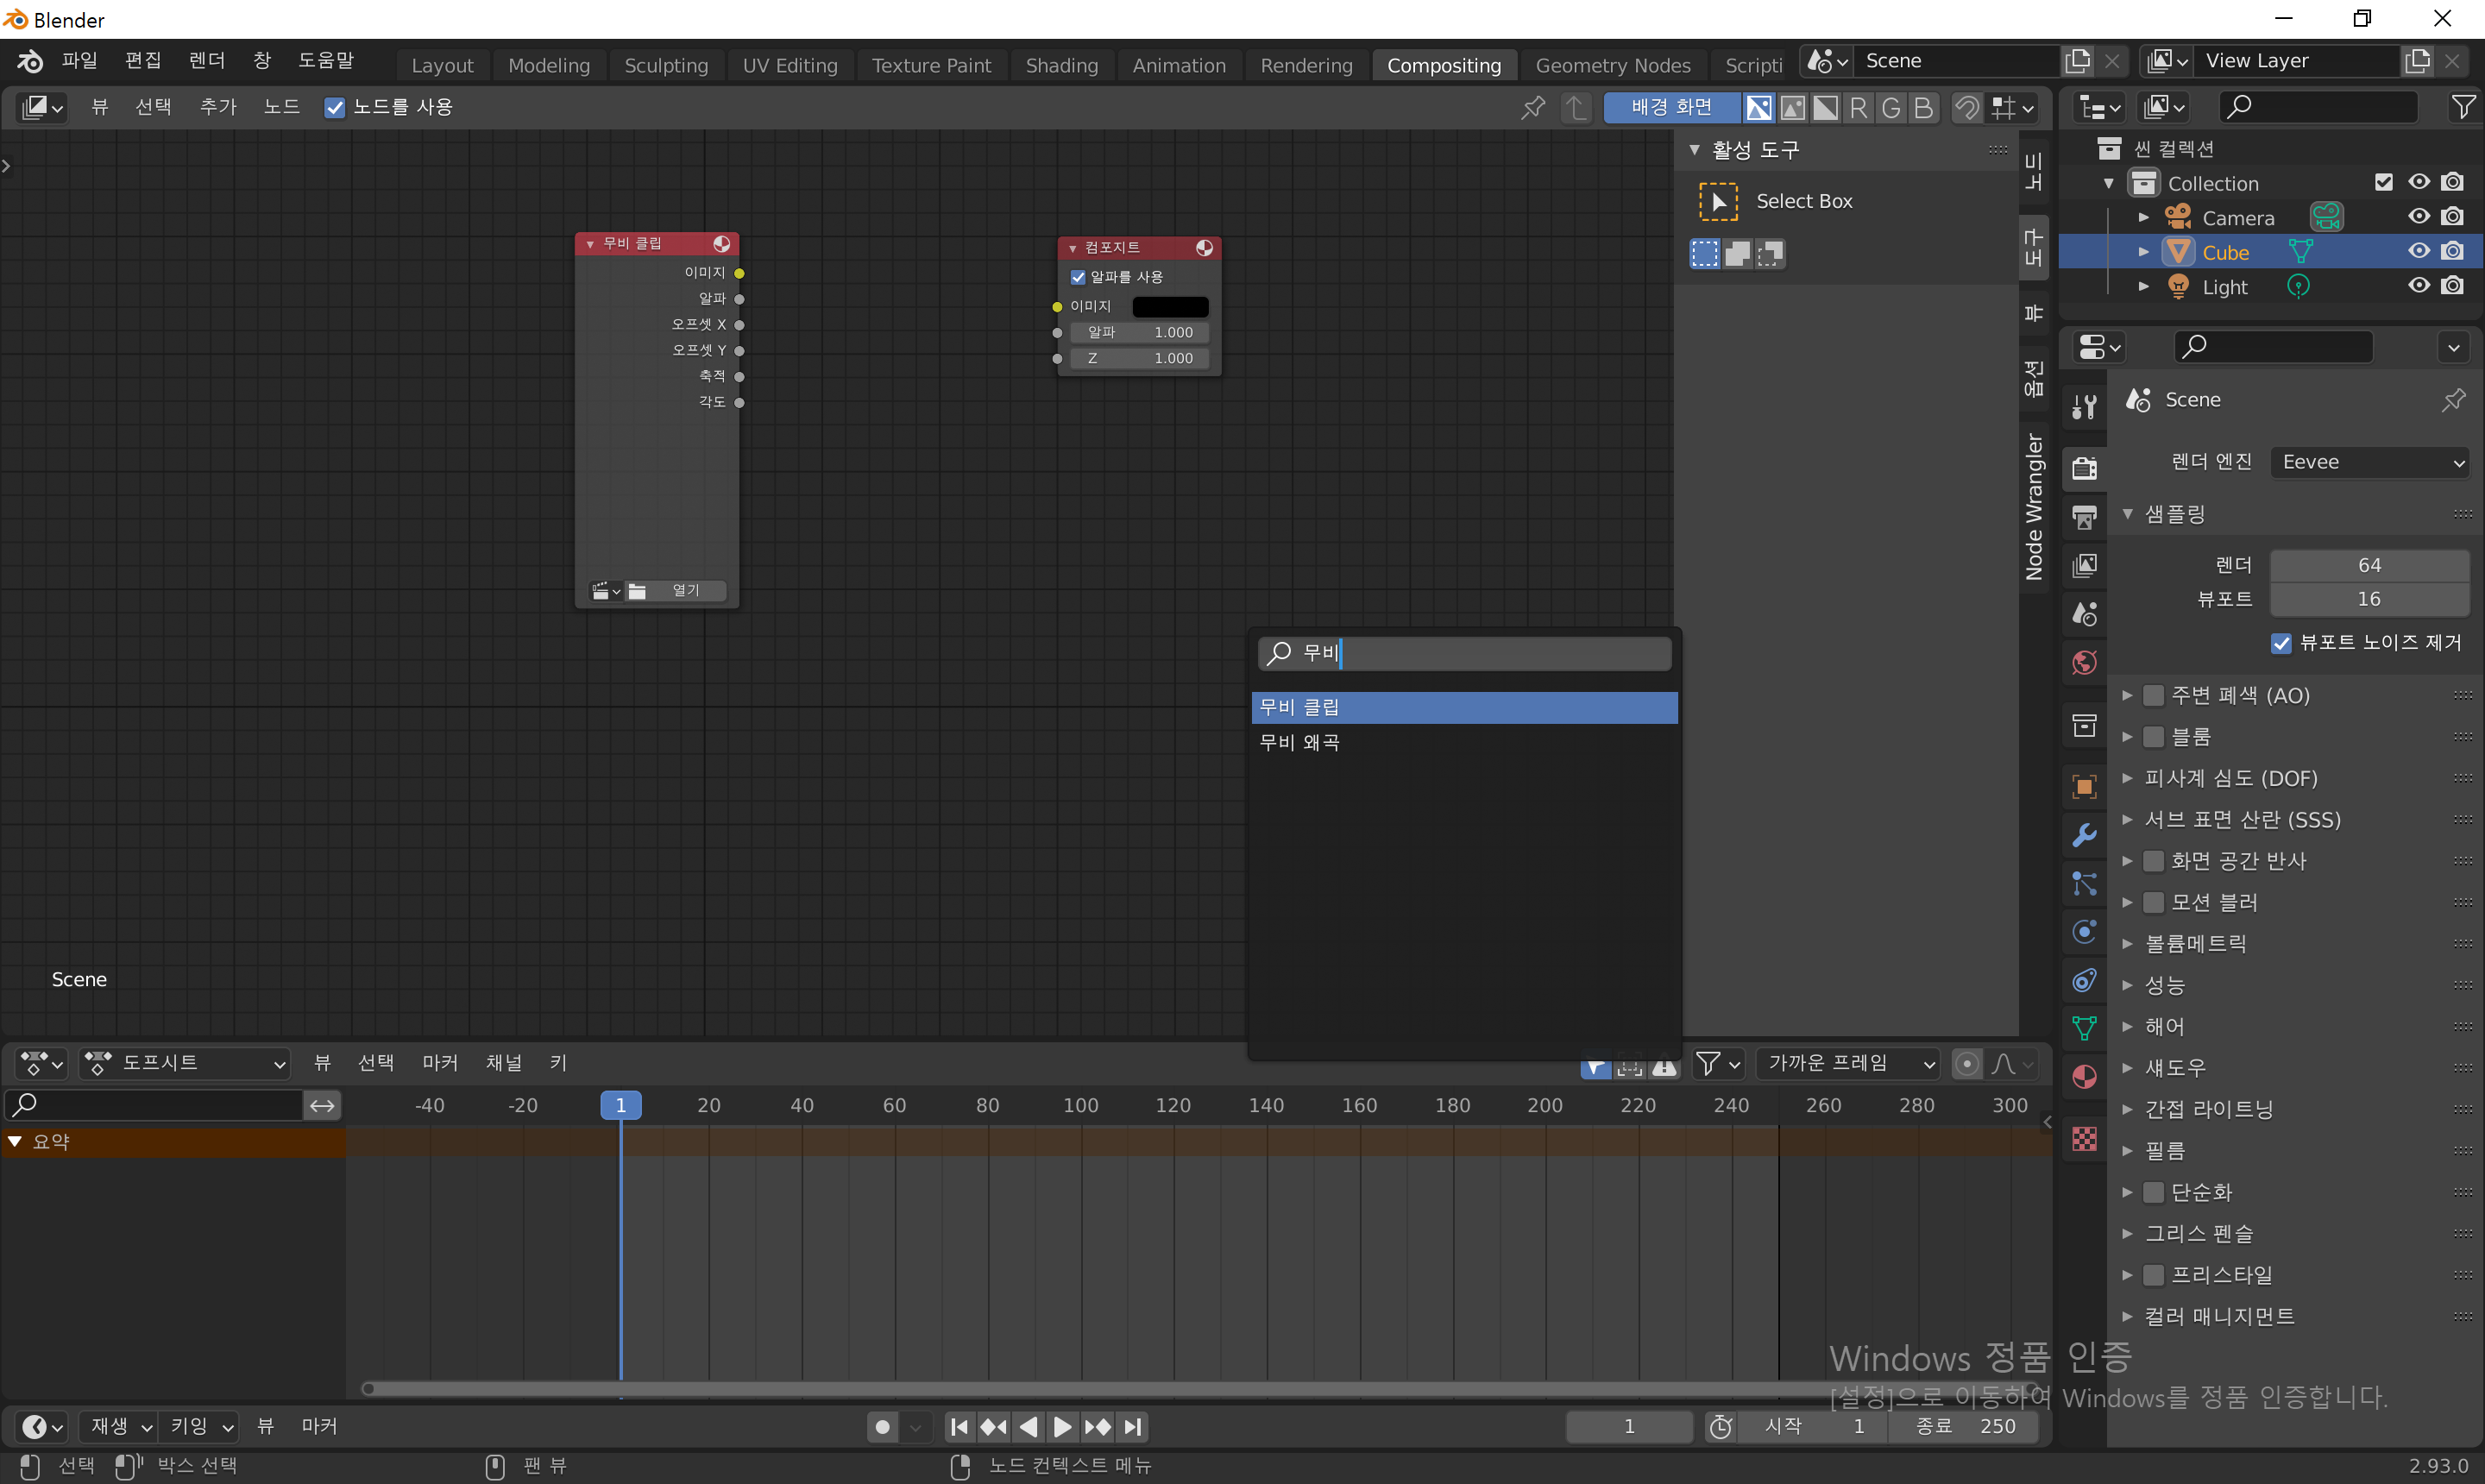Open the 렌더 menu
The width and height of the screenshot is (2485, 1484).
click(206, 61)
